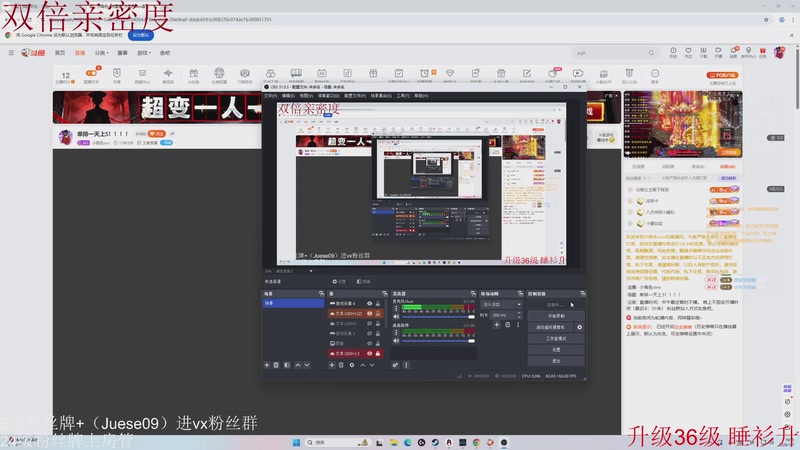800x450 pixels.
Task: Click 工作室模式 studio mode button
Action: click(x=556, y=338)
